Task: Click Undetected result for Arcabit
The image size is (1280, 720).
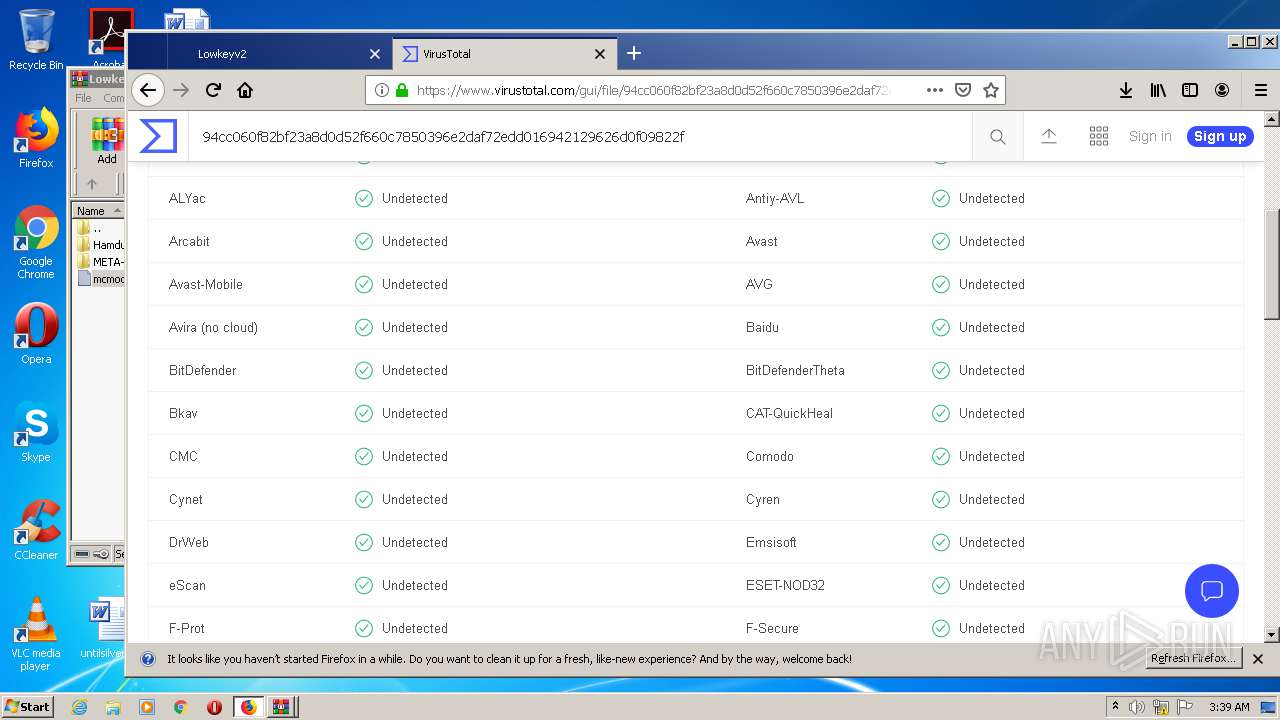Action: click(x=415, y=241)
